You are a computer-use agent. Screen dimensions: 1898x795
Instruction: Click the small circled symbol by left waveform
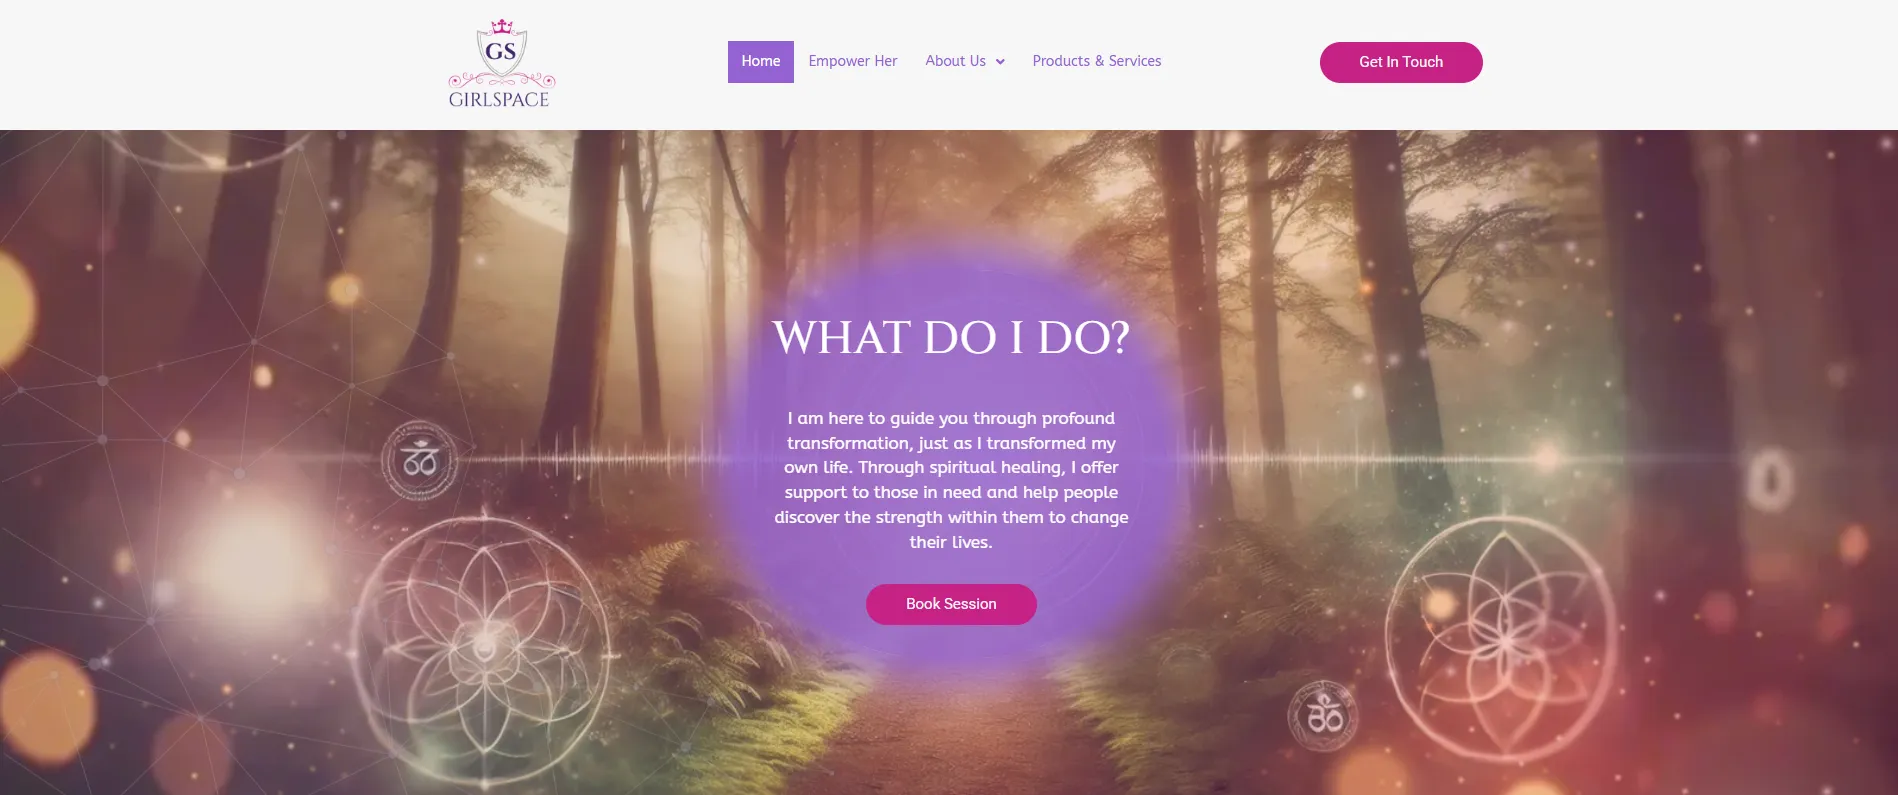420,461
